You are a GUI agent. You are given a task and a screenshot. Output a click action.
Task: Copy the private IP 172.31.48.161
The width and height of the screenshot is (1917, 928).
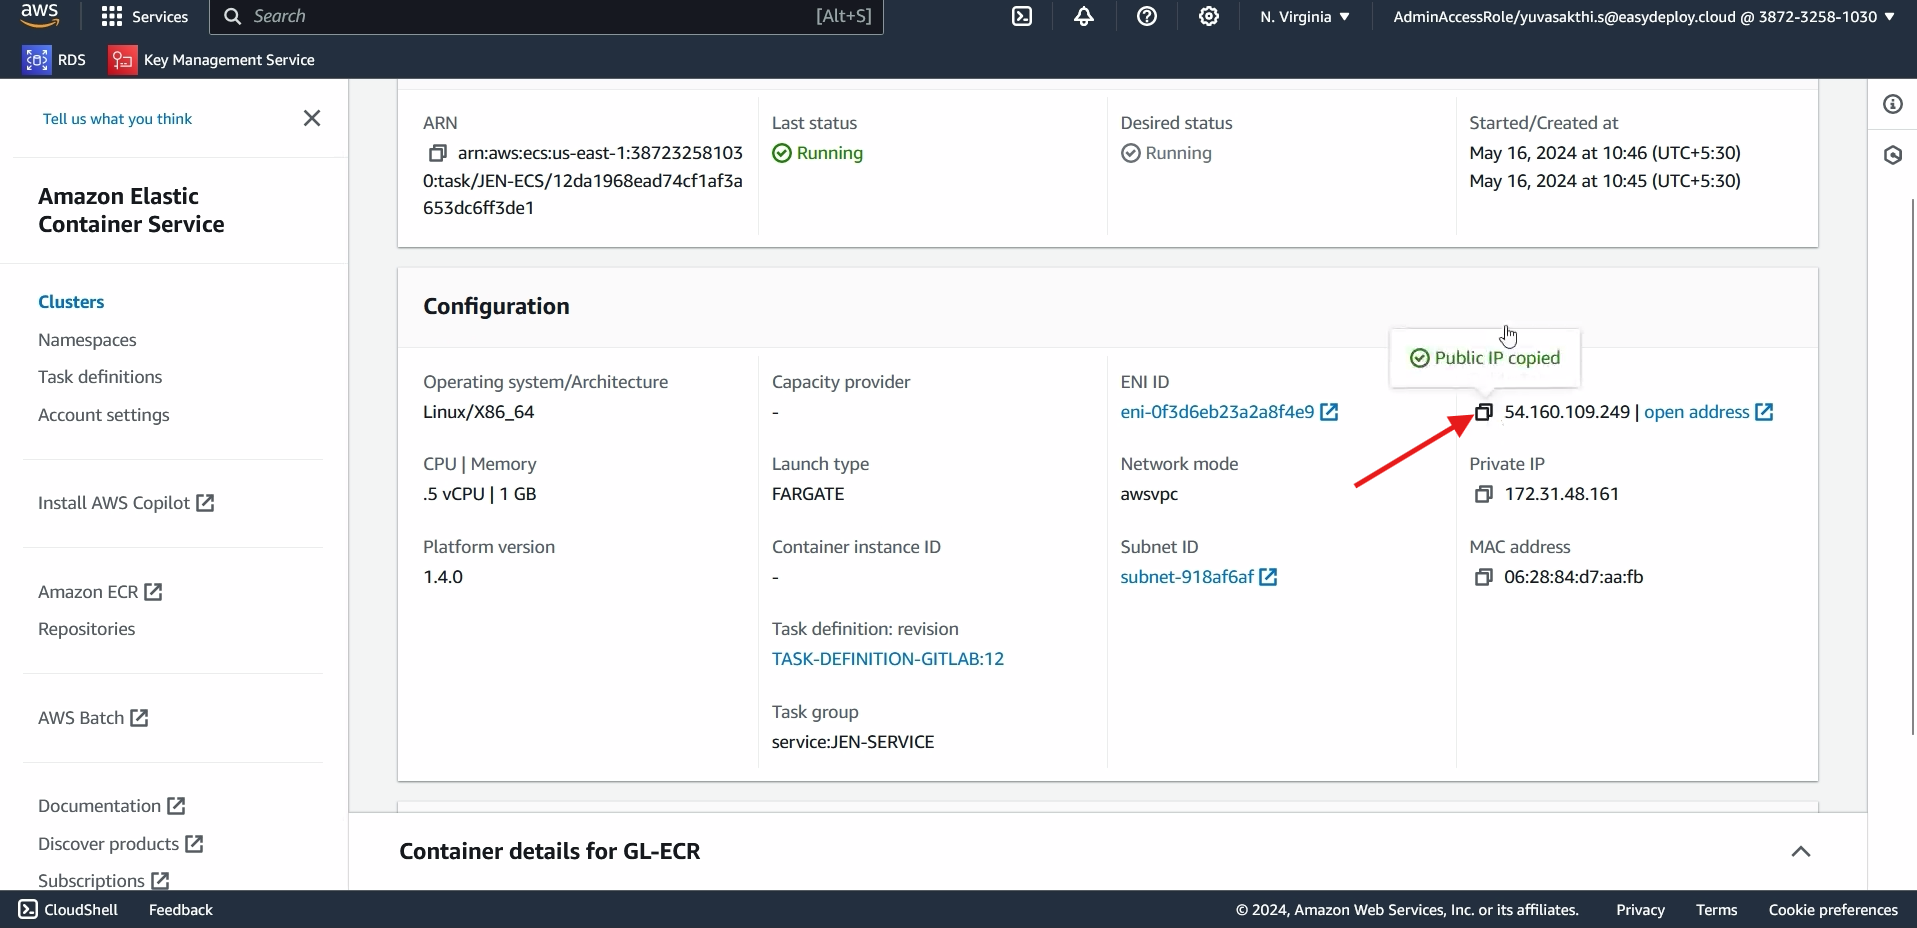coord(1484,494)
